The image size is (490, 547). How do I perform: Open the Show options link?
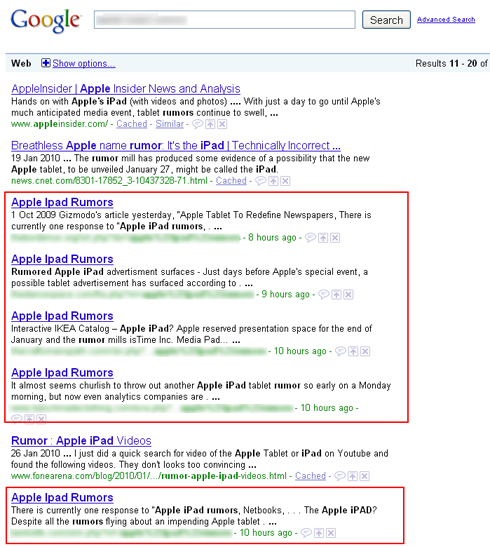84,63
